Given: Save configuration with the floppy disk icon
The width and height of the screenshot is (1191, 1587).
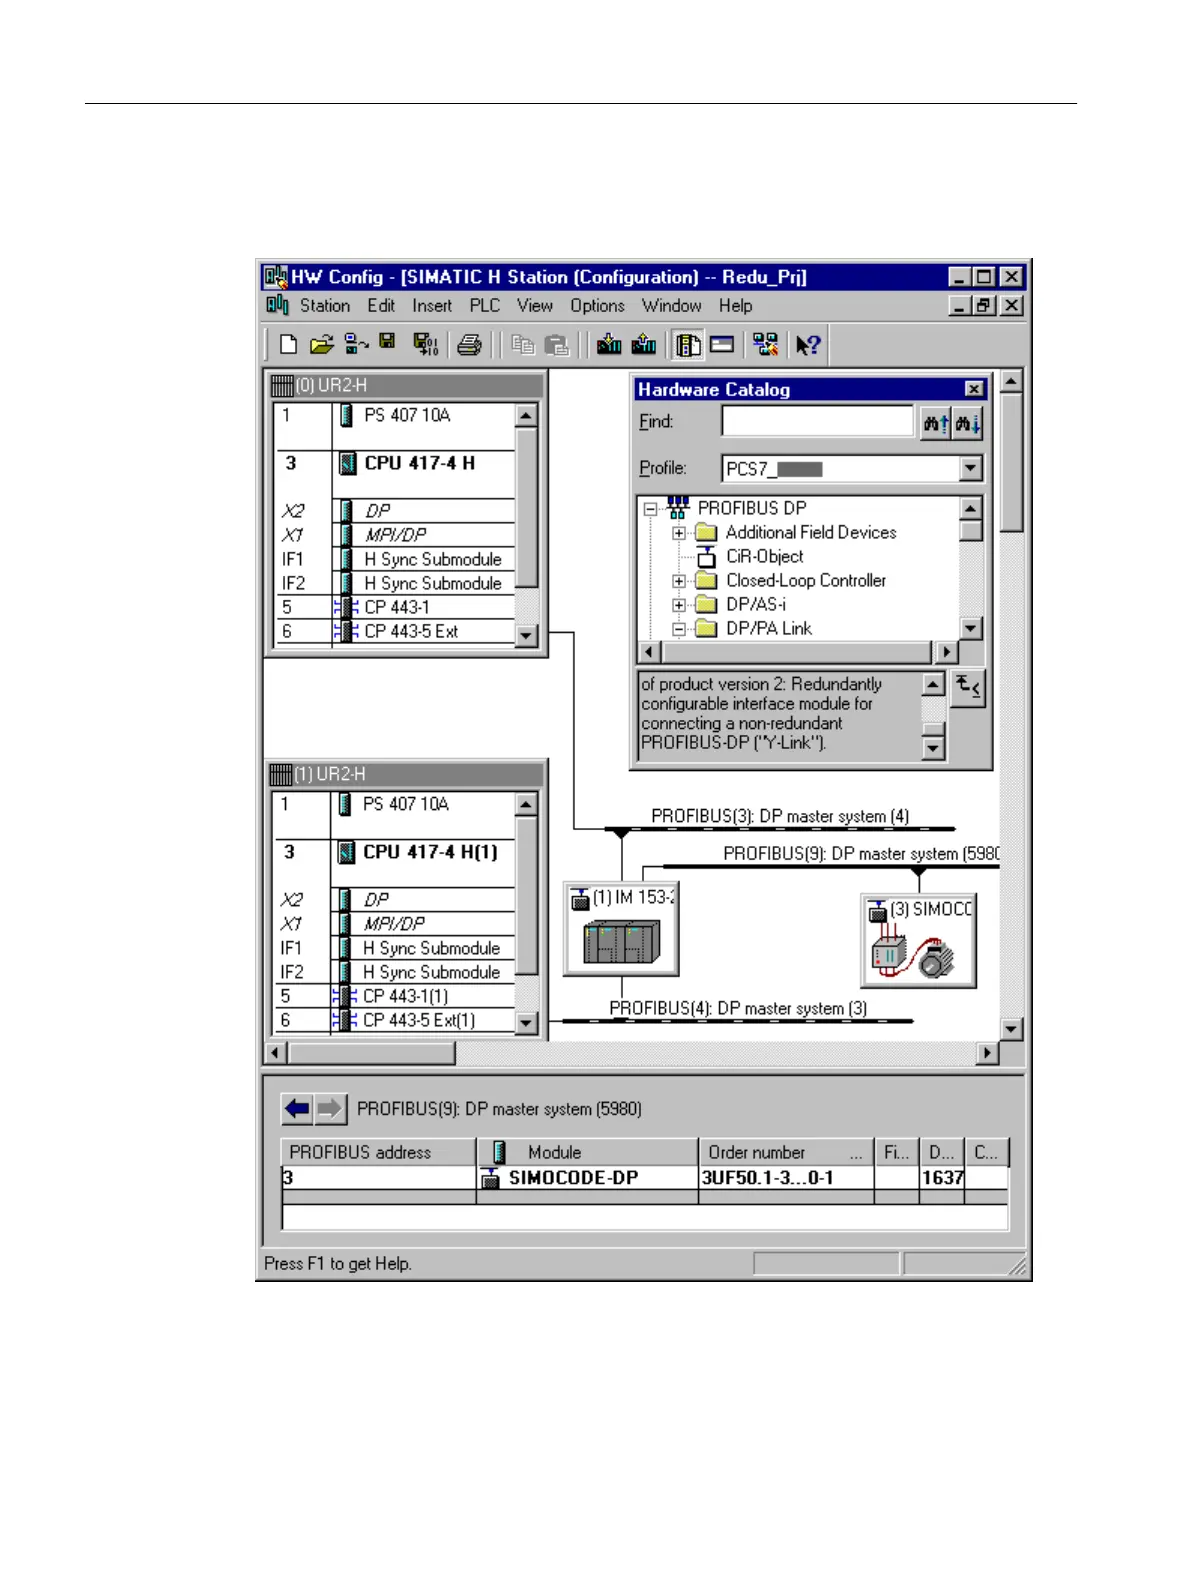Looking at the screenshot, I should tap(387, 344).
